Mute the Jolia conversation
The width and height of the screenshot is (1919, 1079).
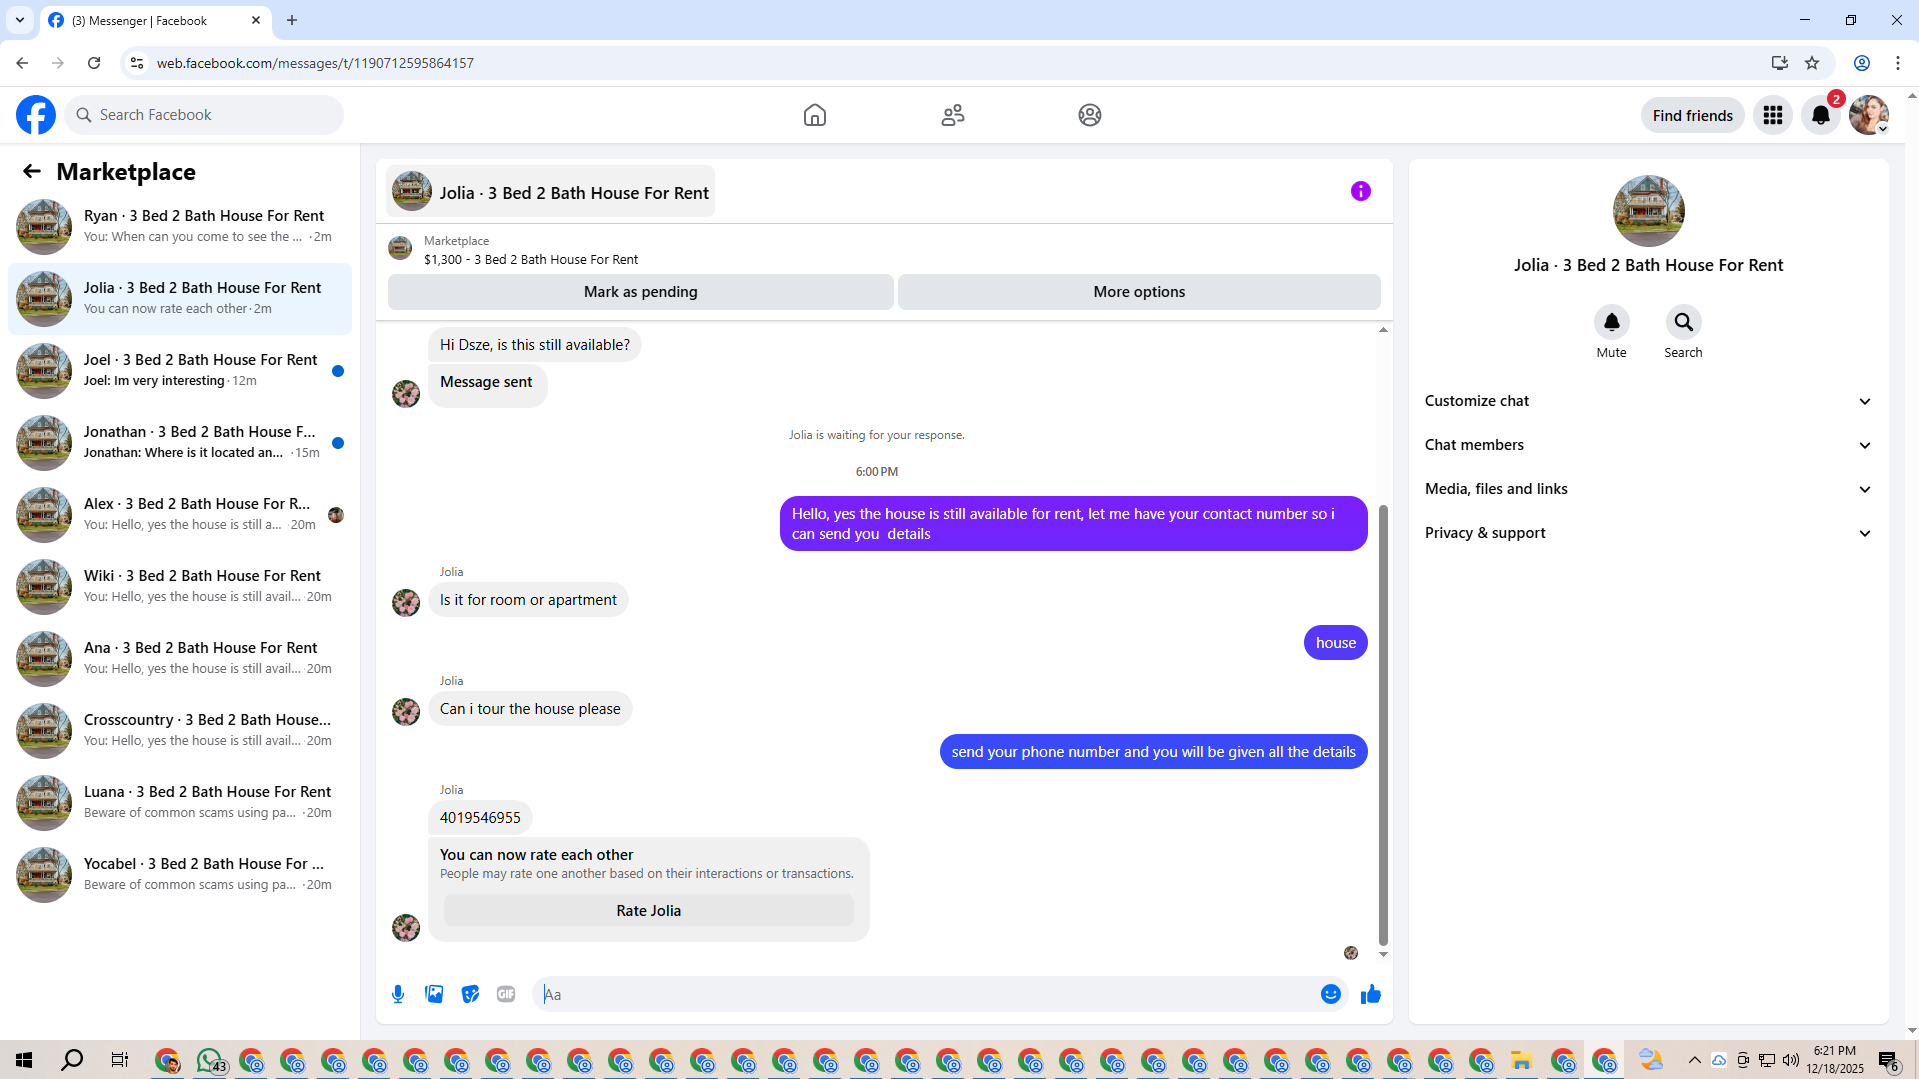click(1611, 322)
